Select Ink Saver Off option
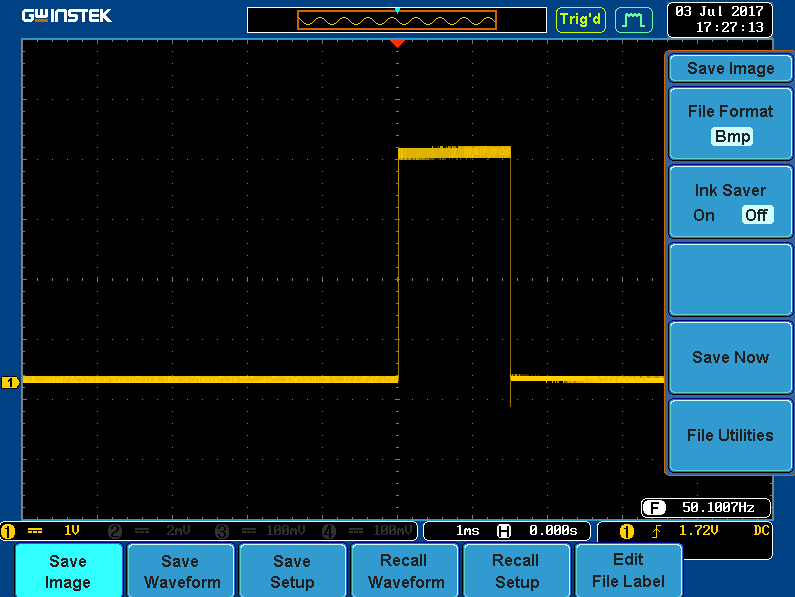 point(757,215)
